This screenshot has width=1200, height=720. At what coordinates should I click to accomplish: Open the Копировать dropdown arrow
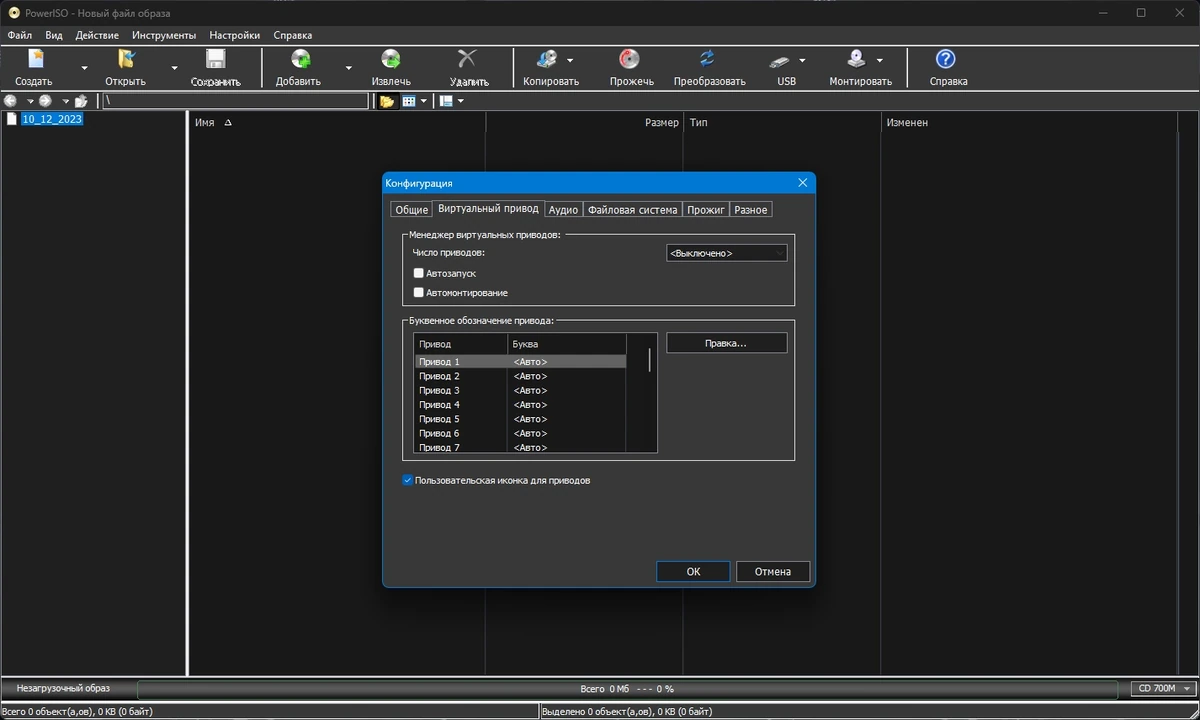pos(570,60)
